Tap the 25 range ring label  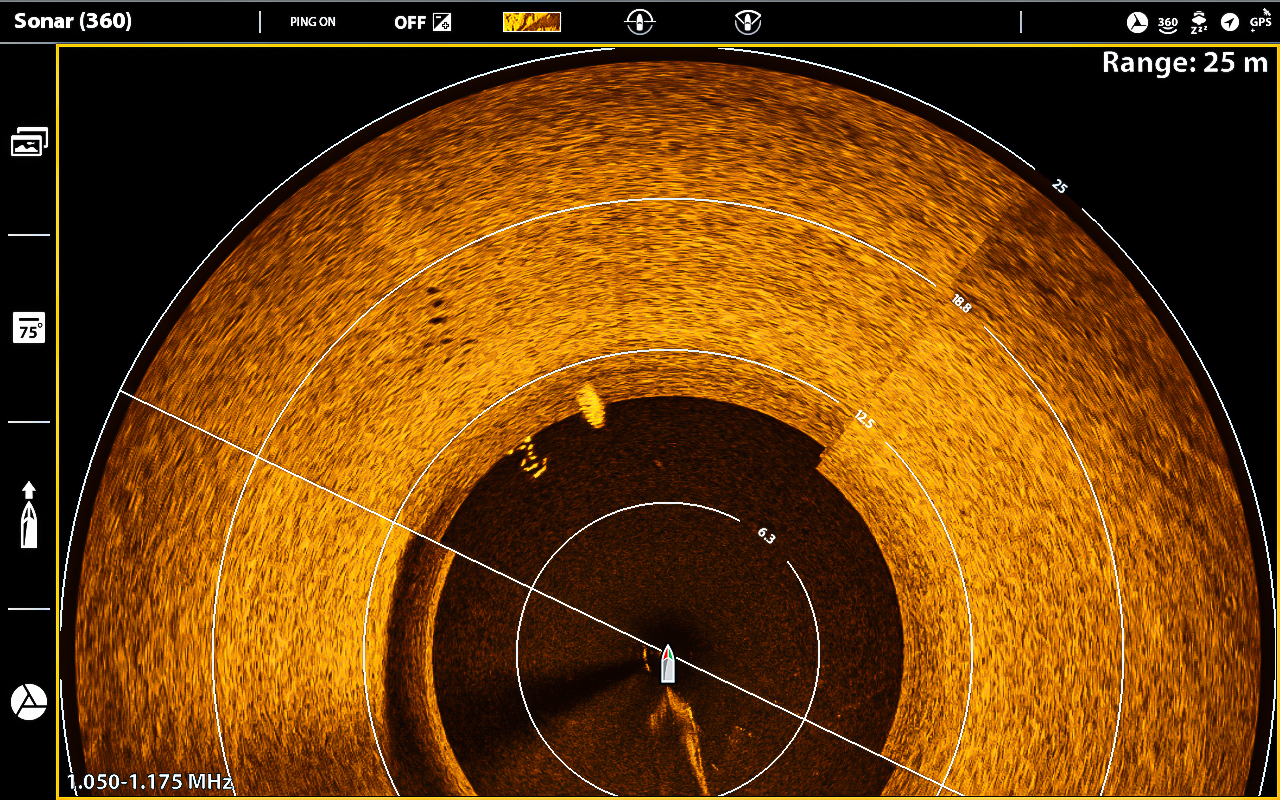[x=1060, y=186]
